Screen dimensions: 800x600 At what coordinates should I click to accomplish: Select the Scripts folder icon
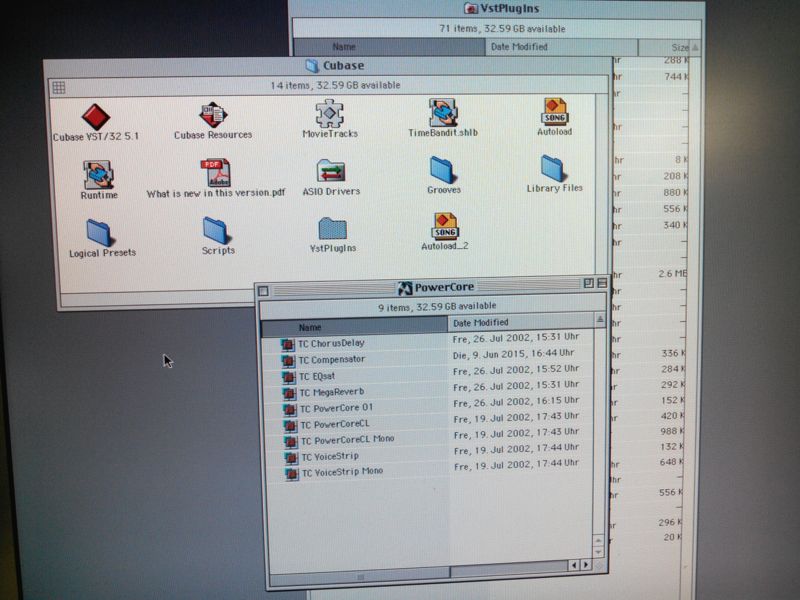[x=216, y=230]
